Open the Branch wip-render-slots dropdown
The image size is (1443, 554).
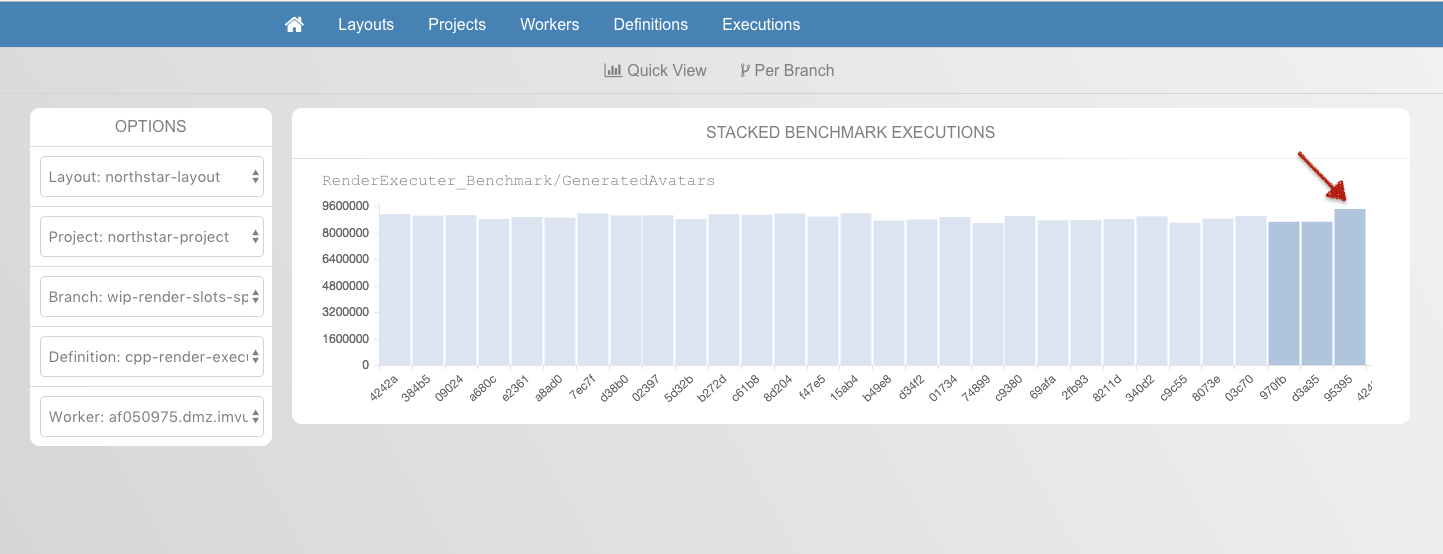(151, 297)
